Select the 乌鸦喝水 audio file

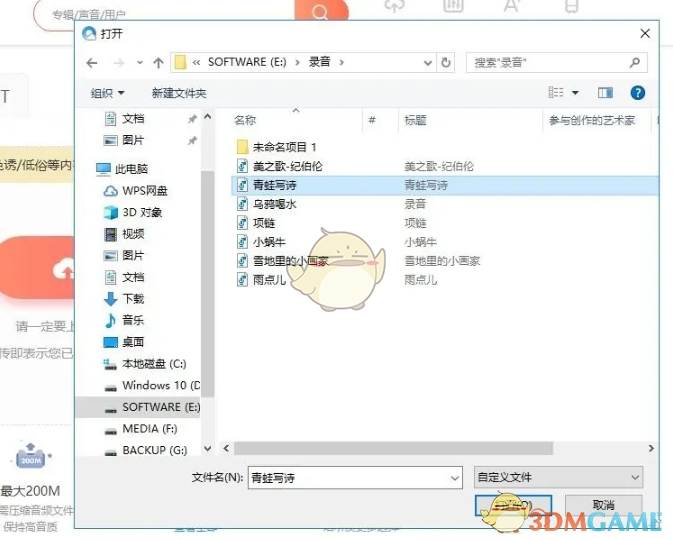274,204
